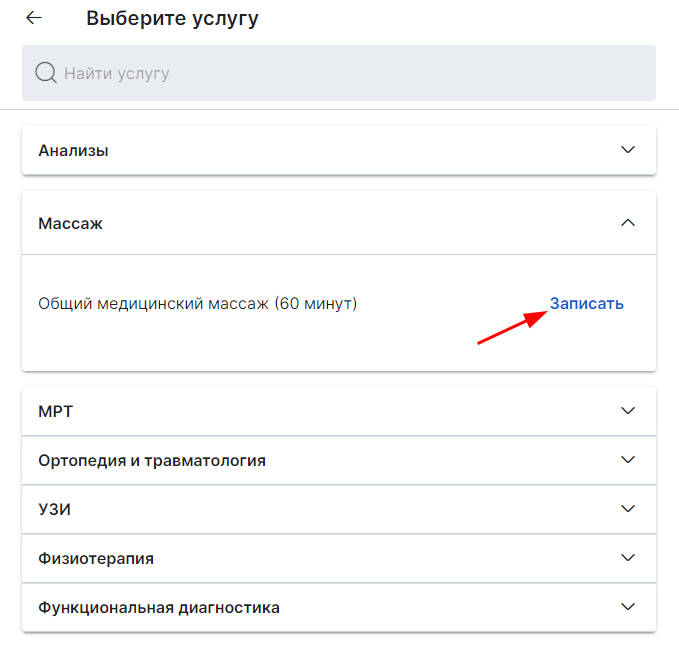
Task: Click the magnifier search icon
Action: tap(46, 73)
